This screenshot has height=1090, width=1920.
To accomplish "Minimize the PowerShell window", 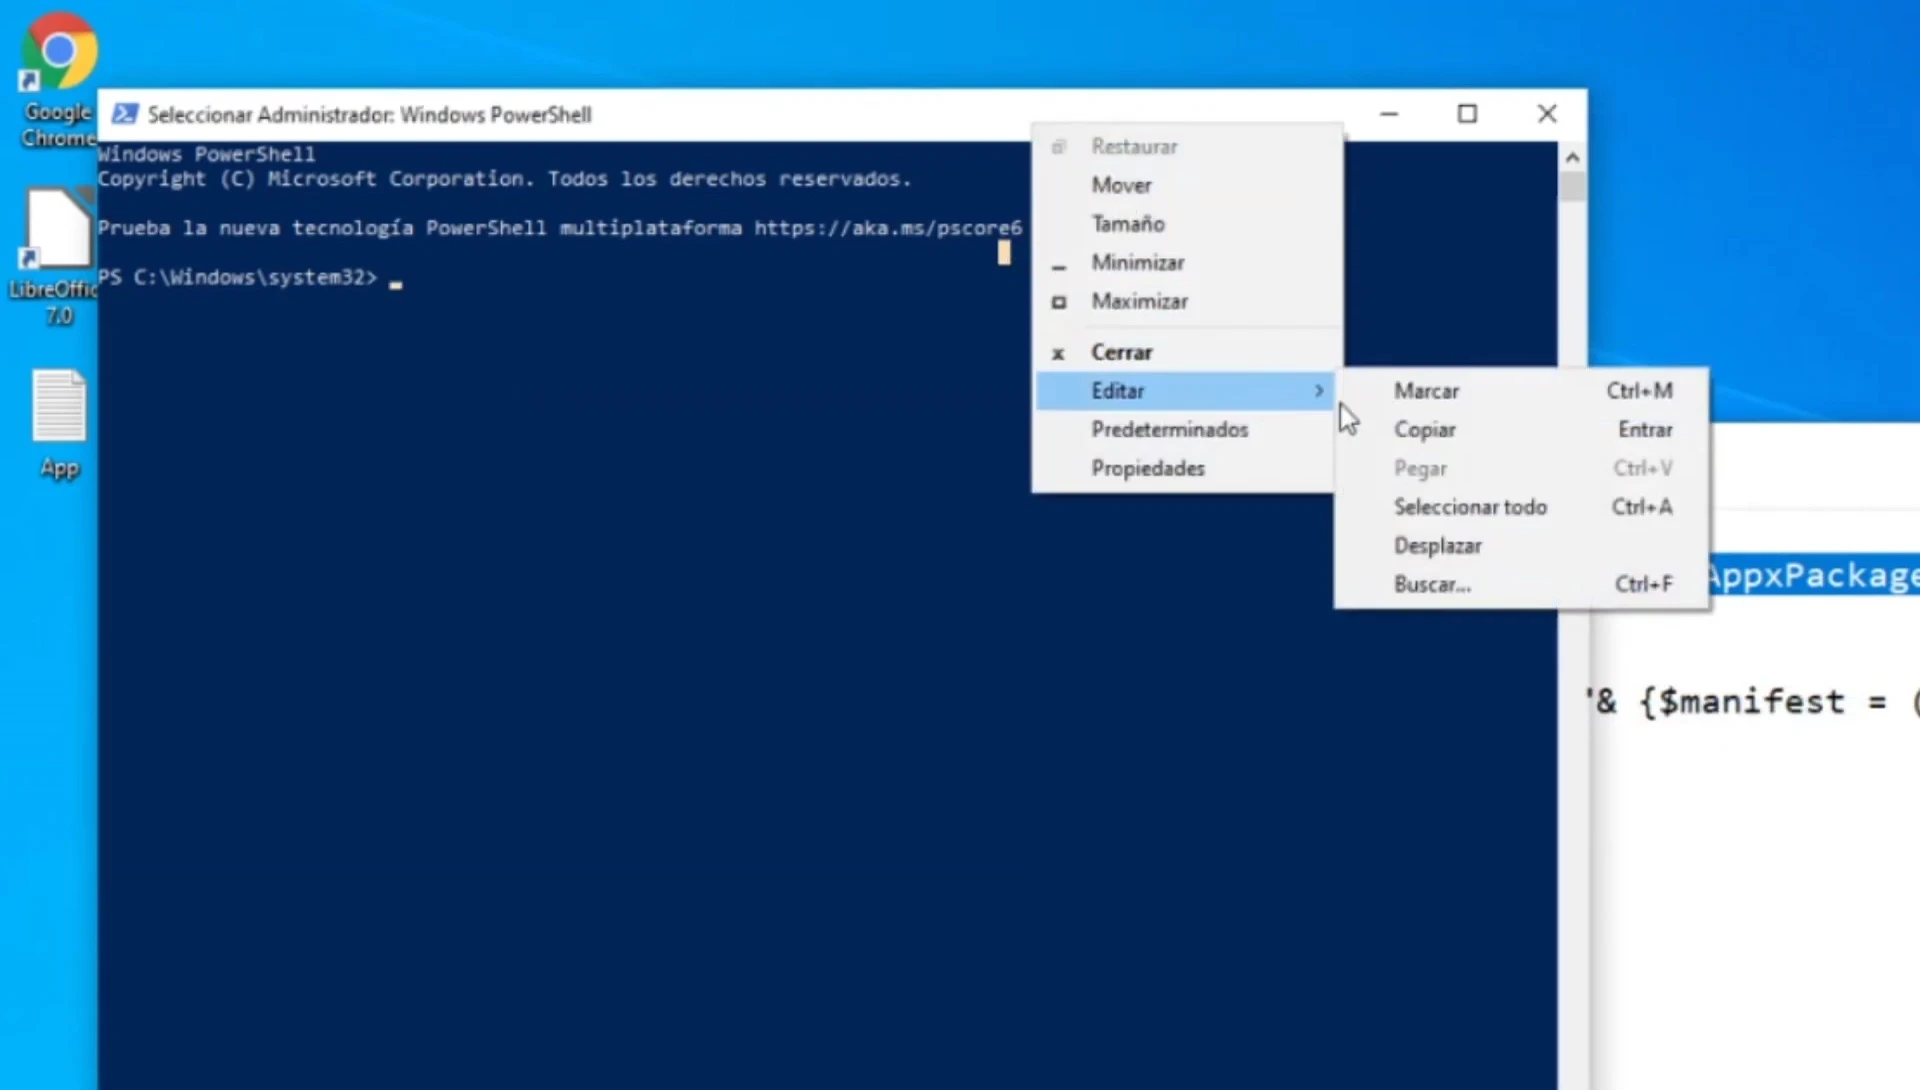I will pyautogui.click(x=1389, y=114).
